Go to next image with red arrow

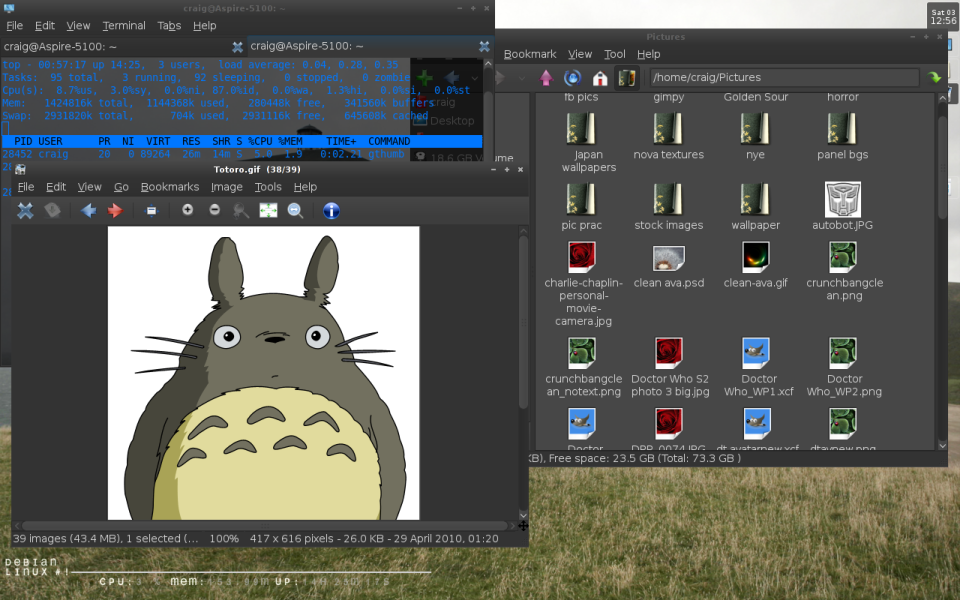pyautogui.click(x=114, y=211)
